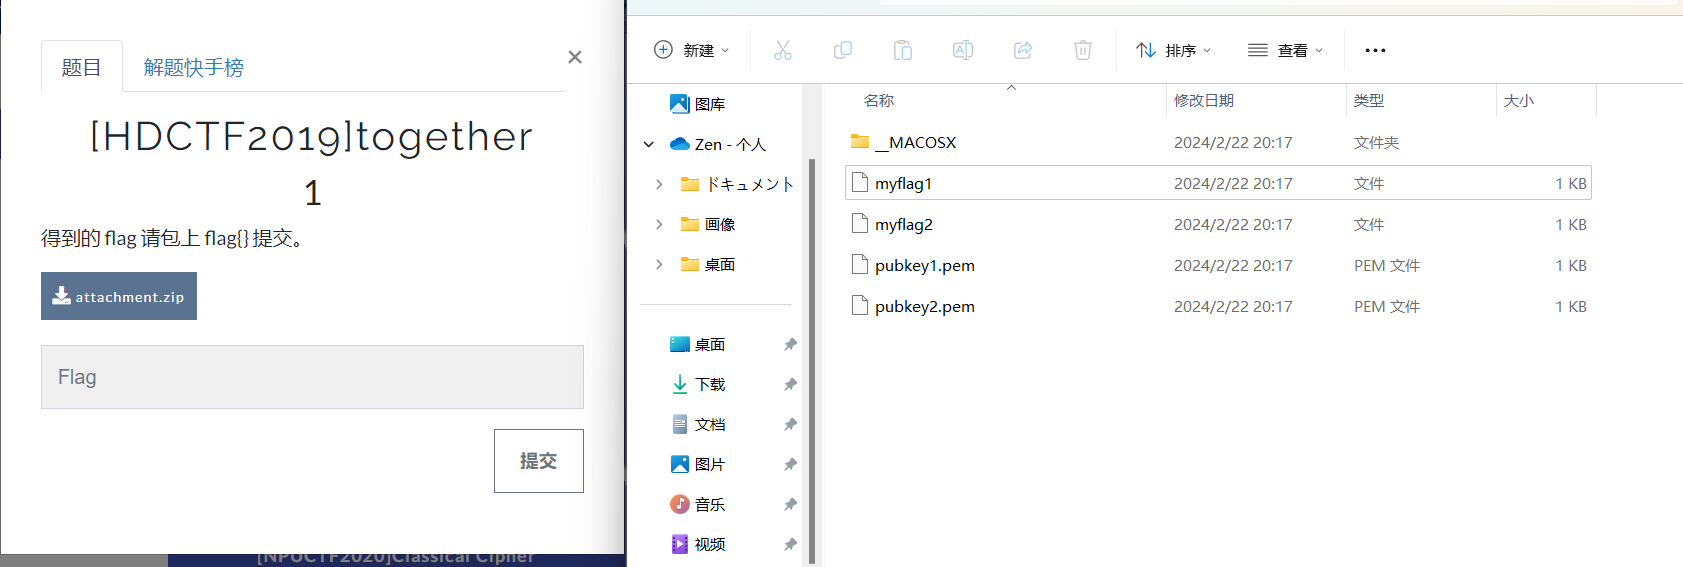Screen dimensions: 1683x567
Task: Close the challenge dialog with X
Action: point(575,57)
